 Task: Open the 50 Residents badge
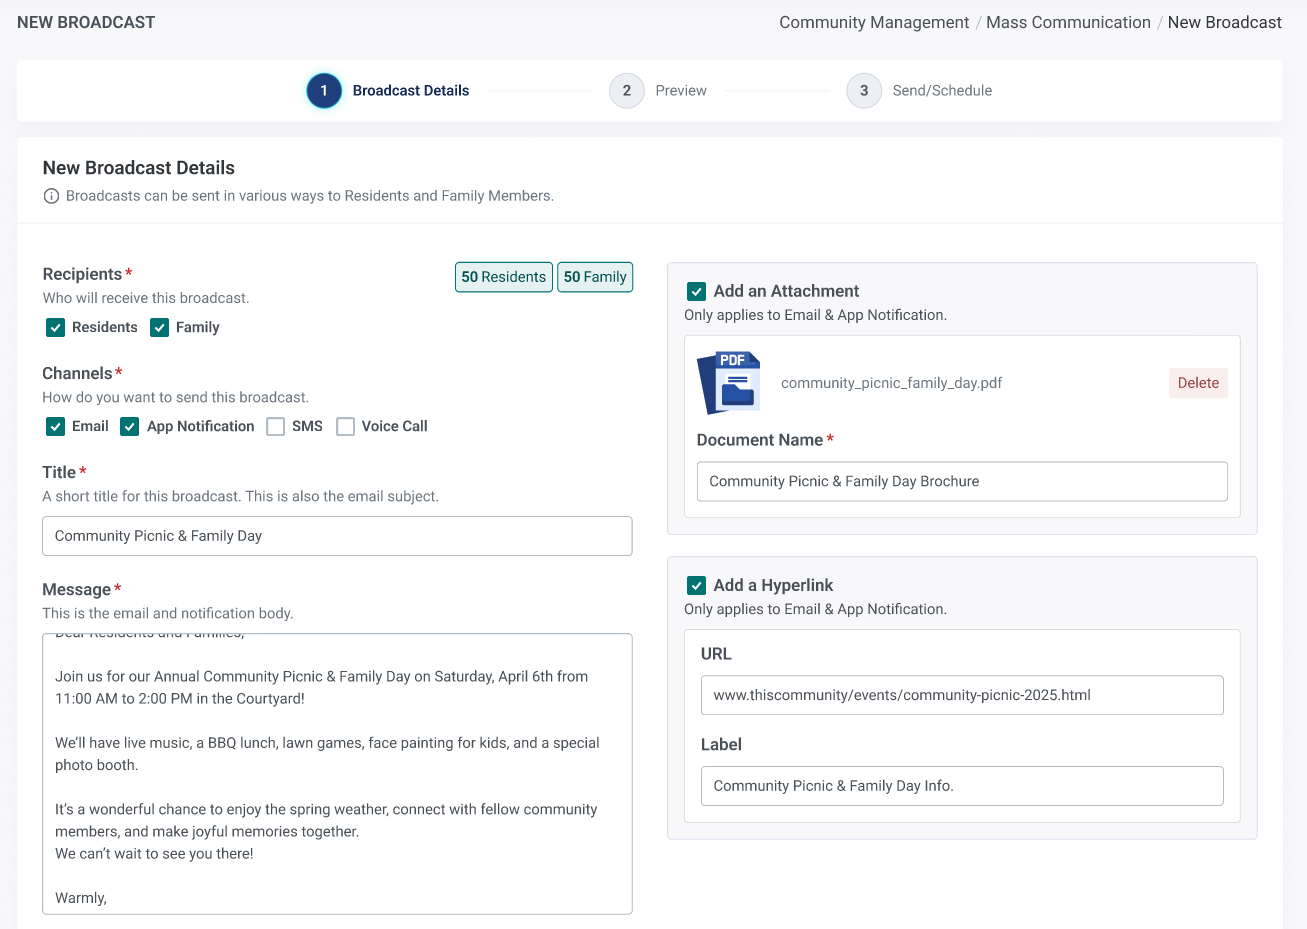click(504, 277)
